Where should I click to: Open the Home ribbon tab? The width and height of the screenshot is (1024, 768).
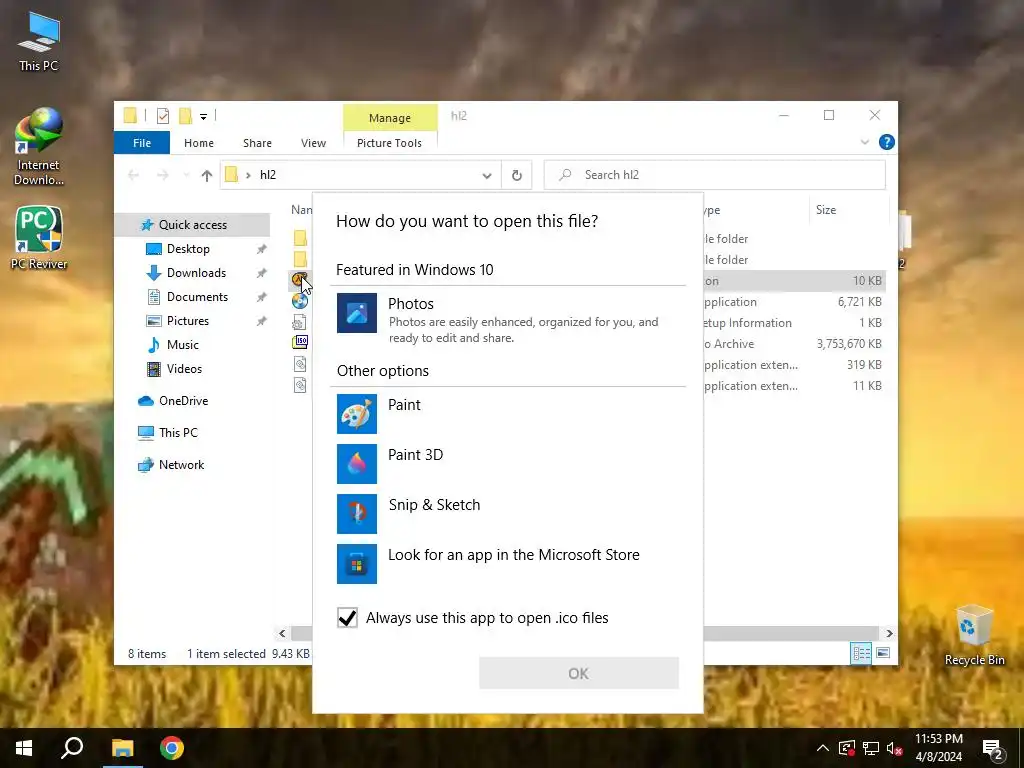tap(199, 143)
